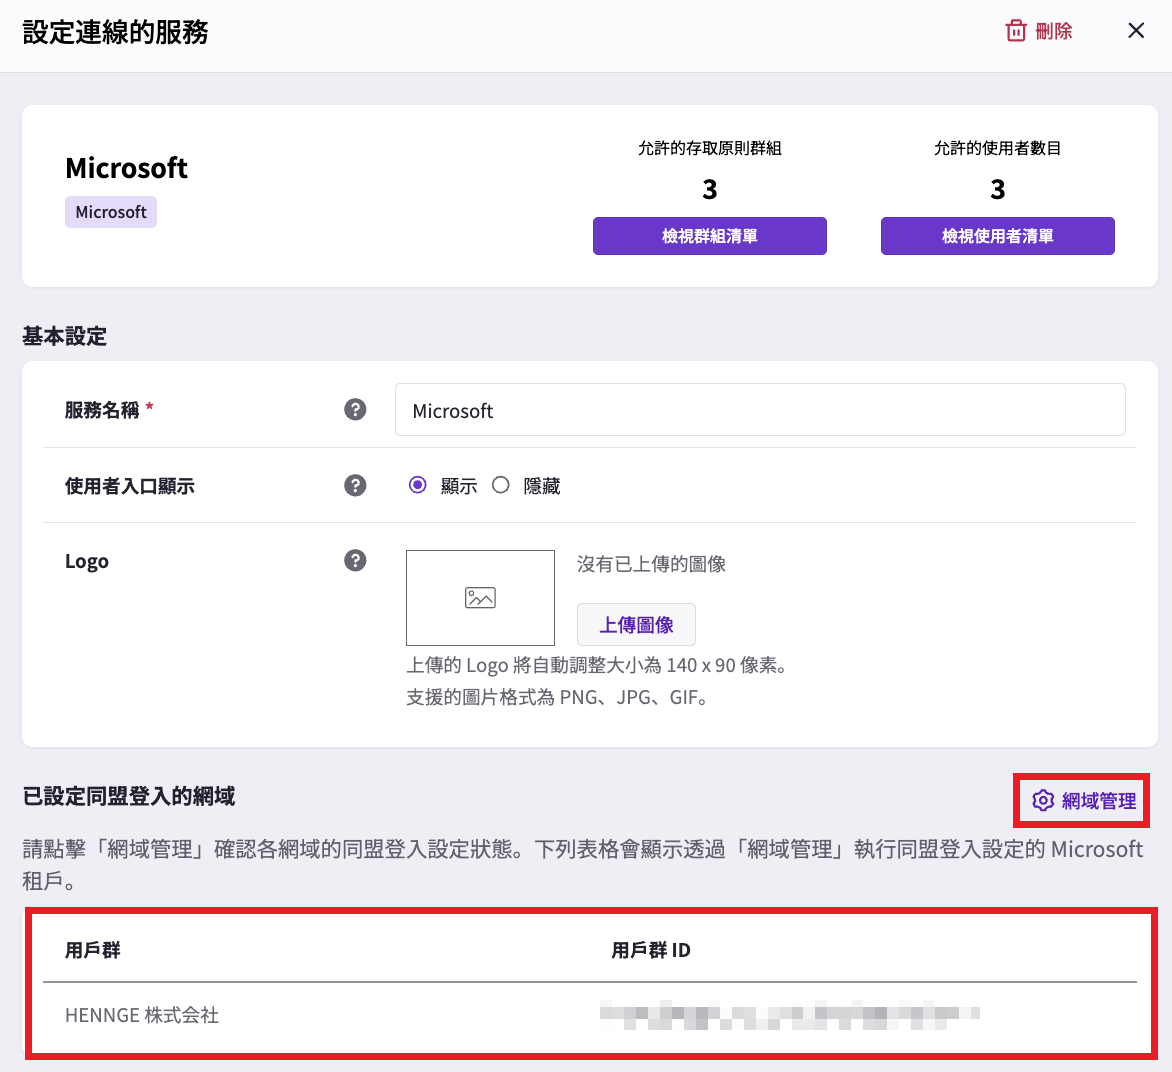Click the Microsoft service title heading
Screen dimensions: 1172x1072
coord(126,168)
